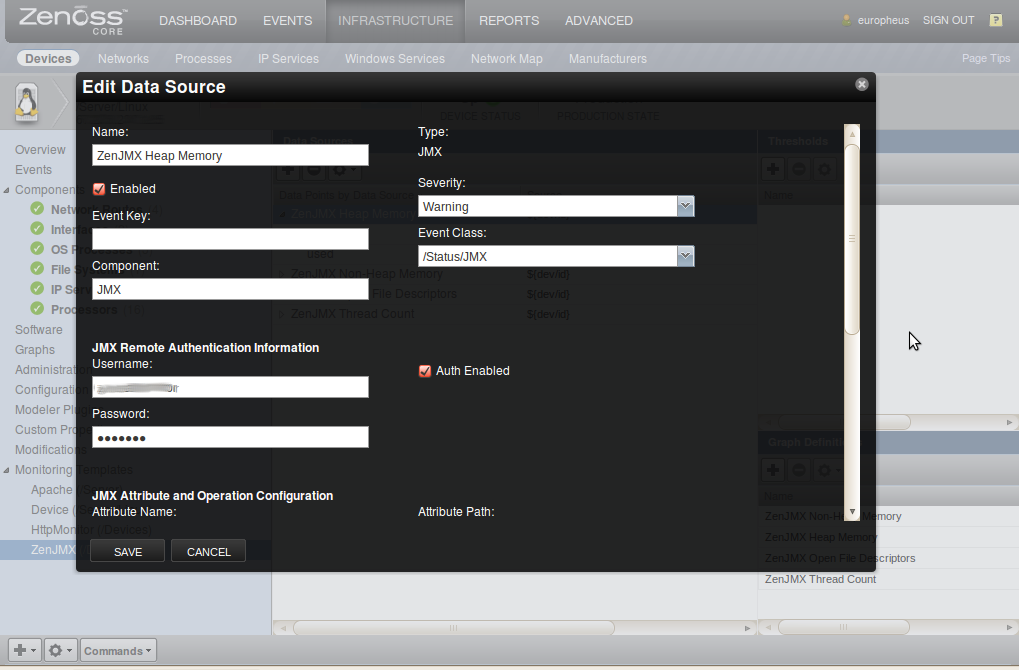Click the data sources horizontal scrollbar thumb
1019x670 pixels.
(453, 628)
